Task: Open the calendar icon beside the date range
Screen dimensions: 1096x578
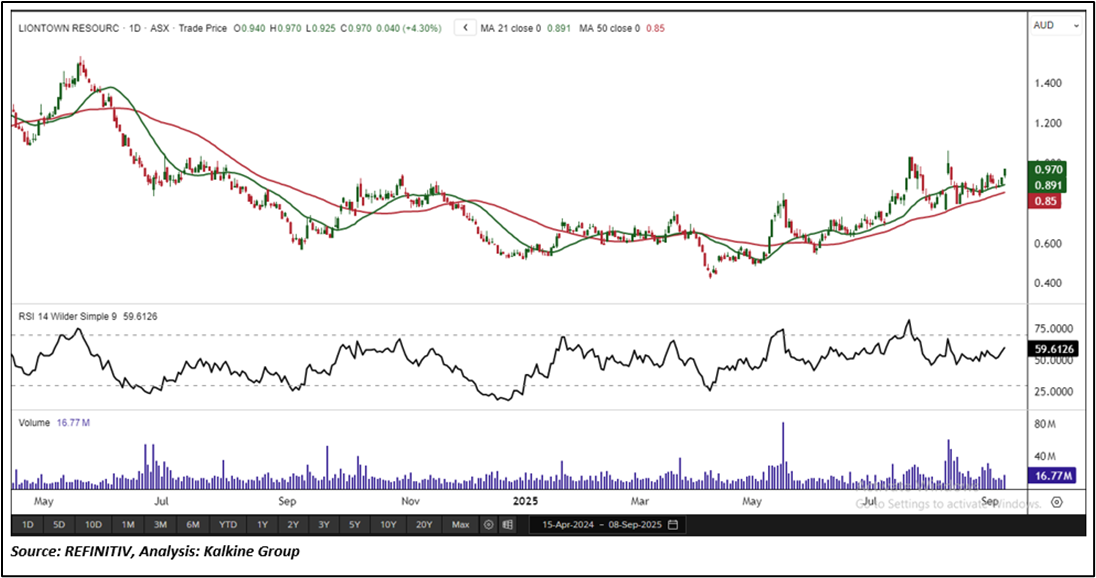Action: (673, 524)
